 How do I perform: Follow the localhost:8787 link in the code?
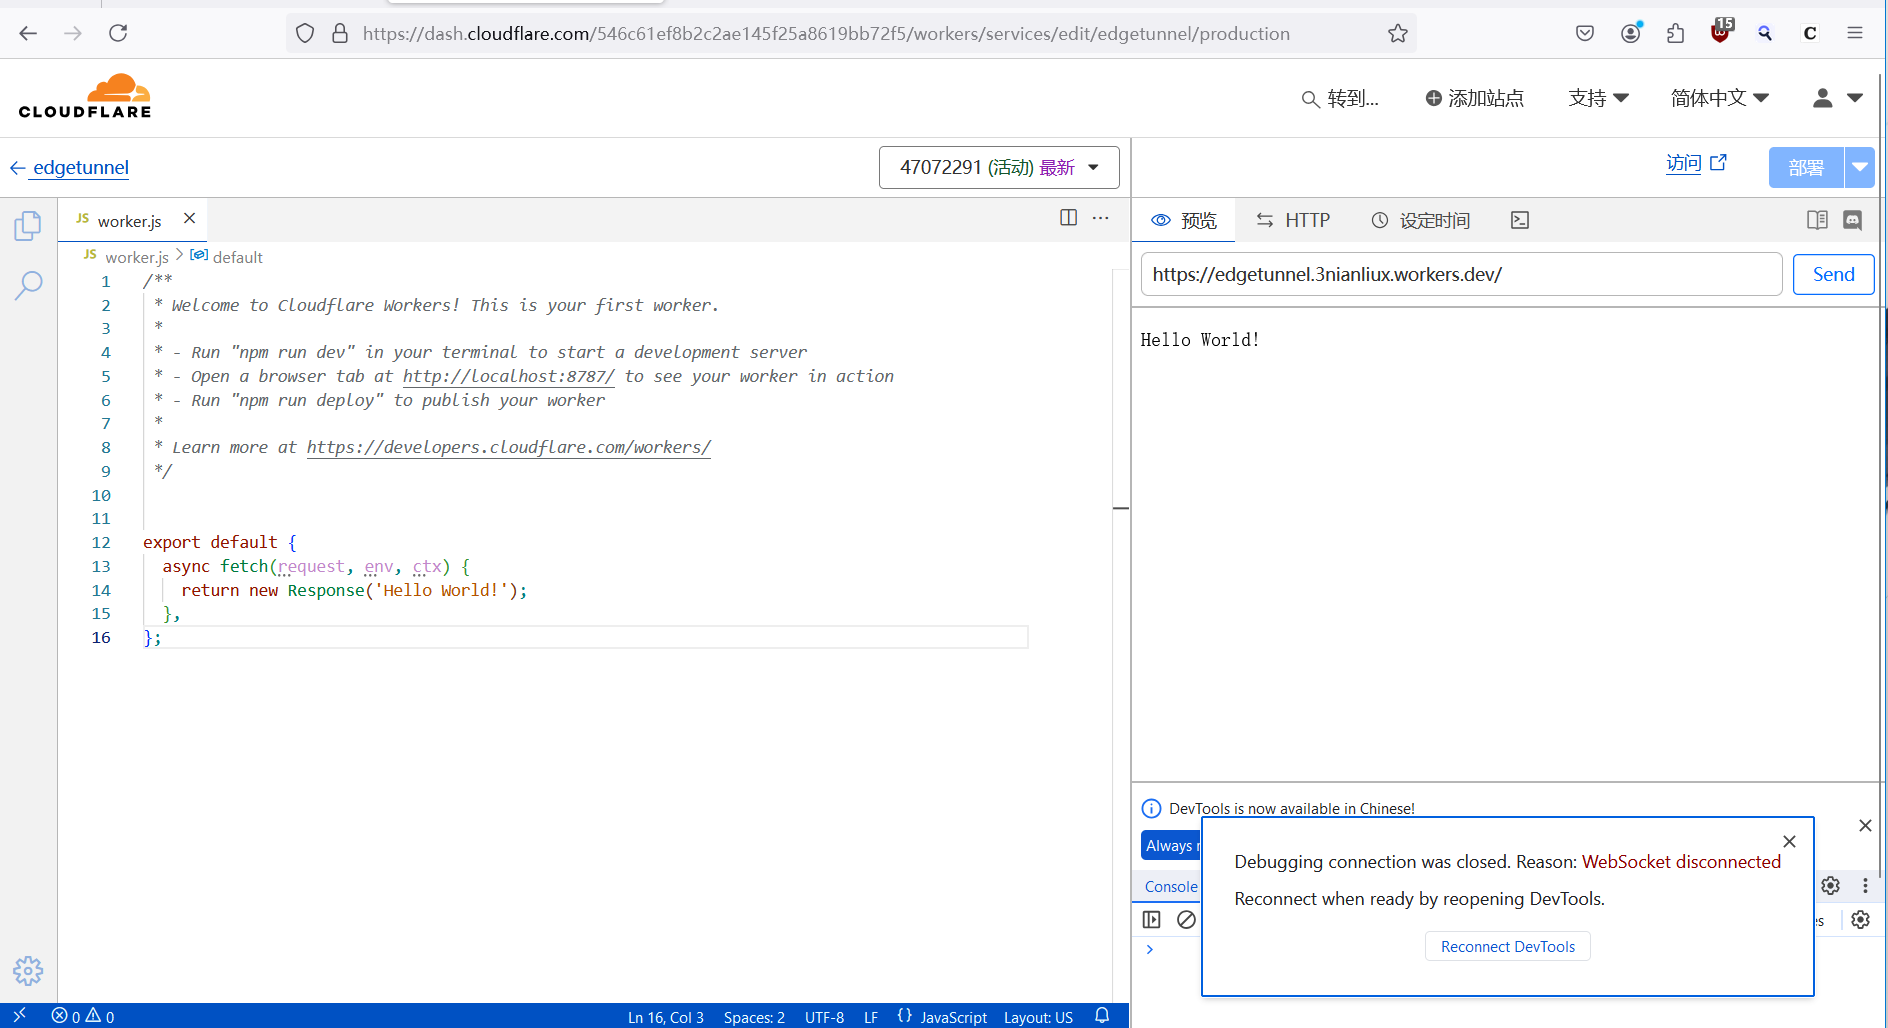pyautogui.click(x=509, y=376)
